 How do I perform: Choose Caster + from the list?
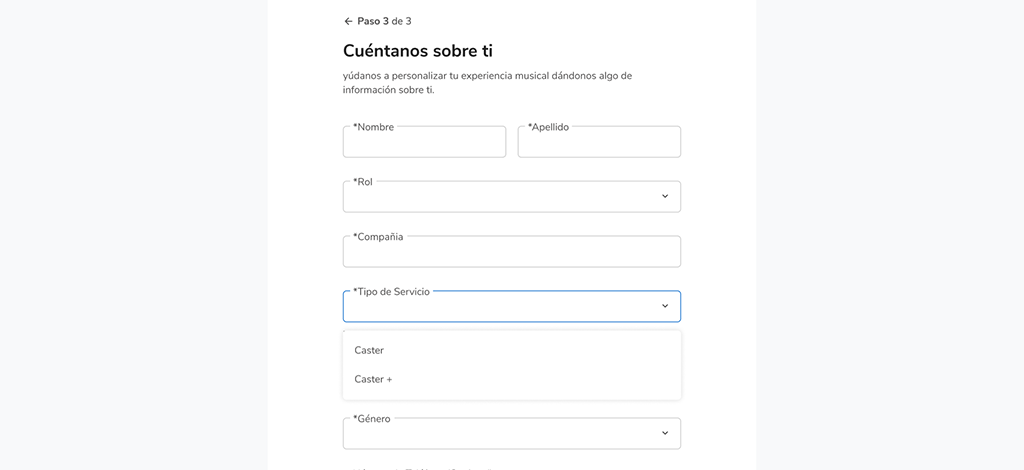373,379
